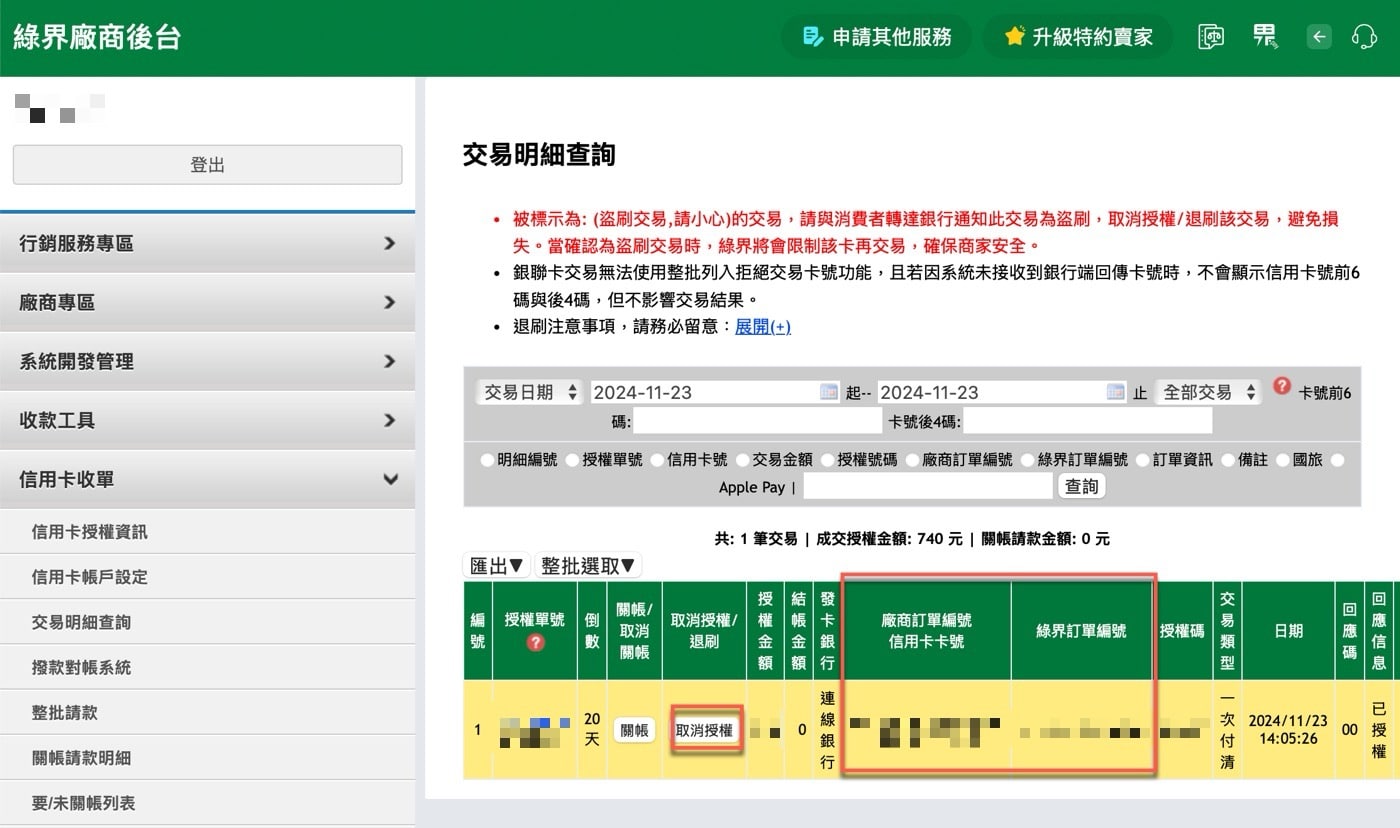Select the 交易金額 radio option
This screenshot has height=828, width=1400.
(742, 460)
